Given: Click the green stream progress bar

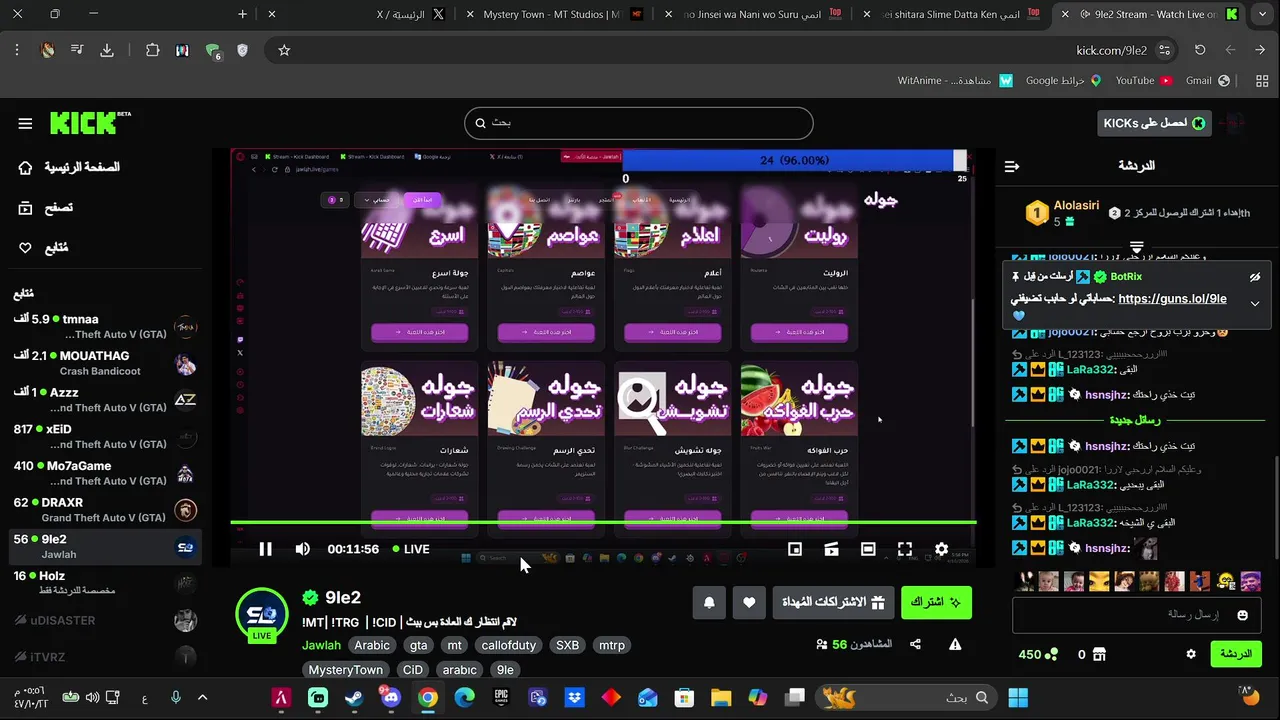Looking at the screenshot, I should tap(603, 522).
